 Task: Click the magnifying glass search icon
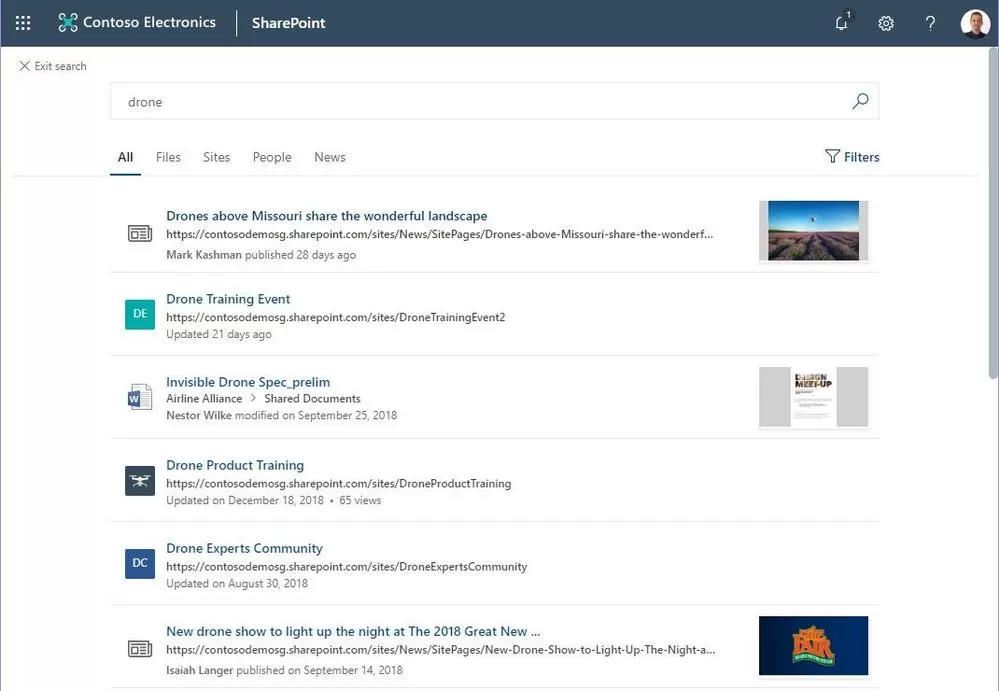860,101
